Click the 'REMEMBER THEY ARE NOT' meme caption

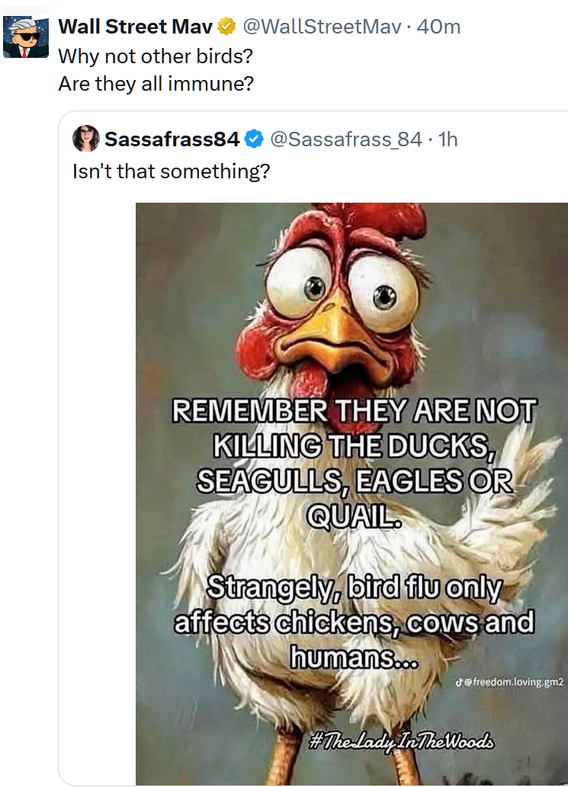[x=354, y=411]
